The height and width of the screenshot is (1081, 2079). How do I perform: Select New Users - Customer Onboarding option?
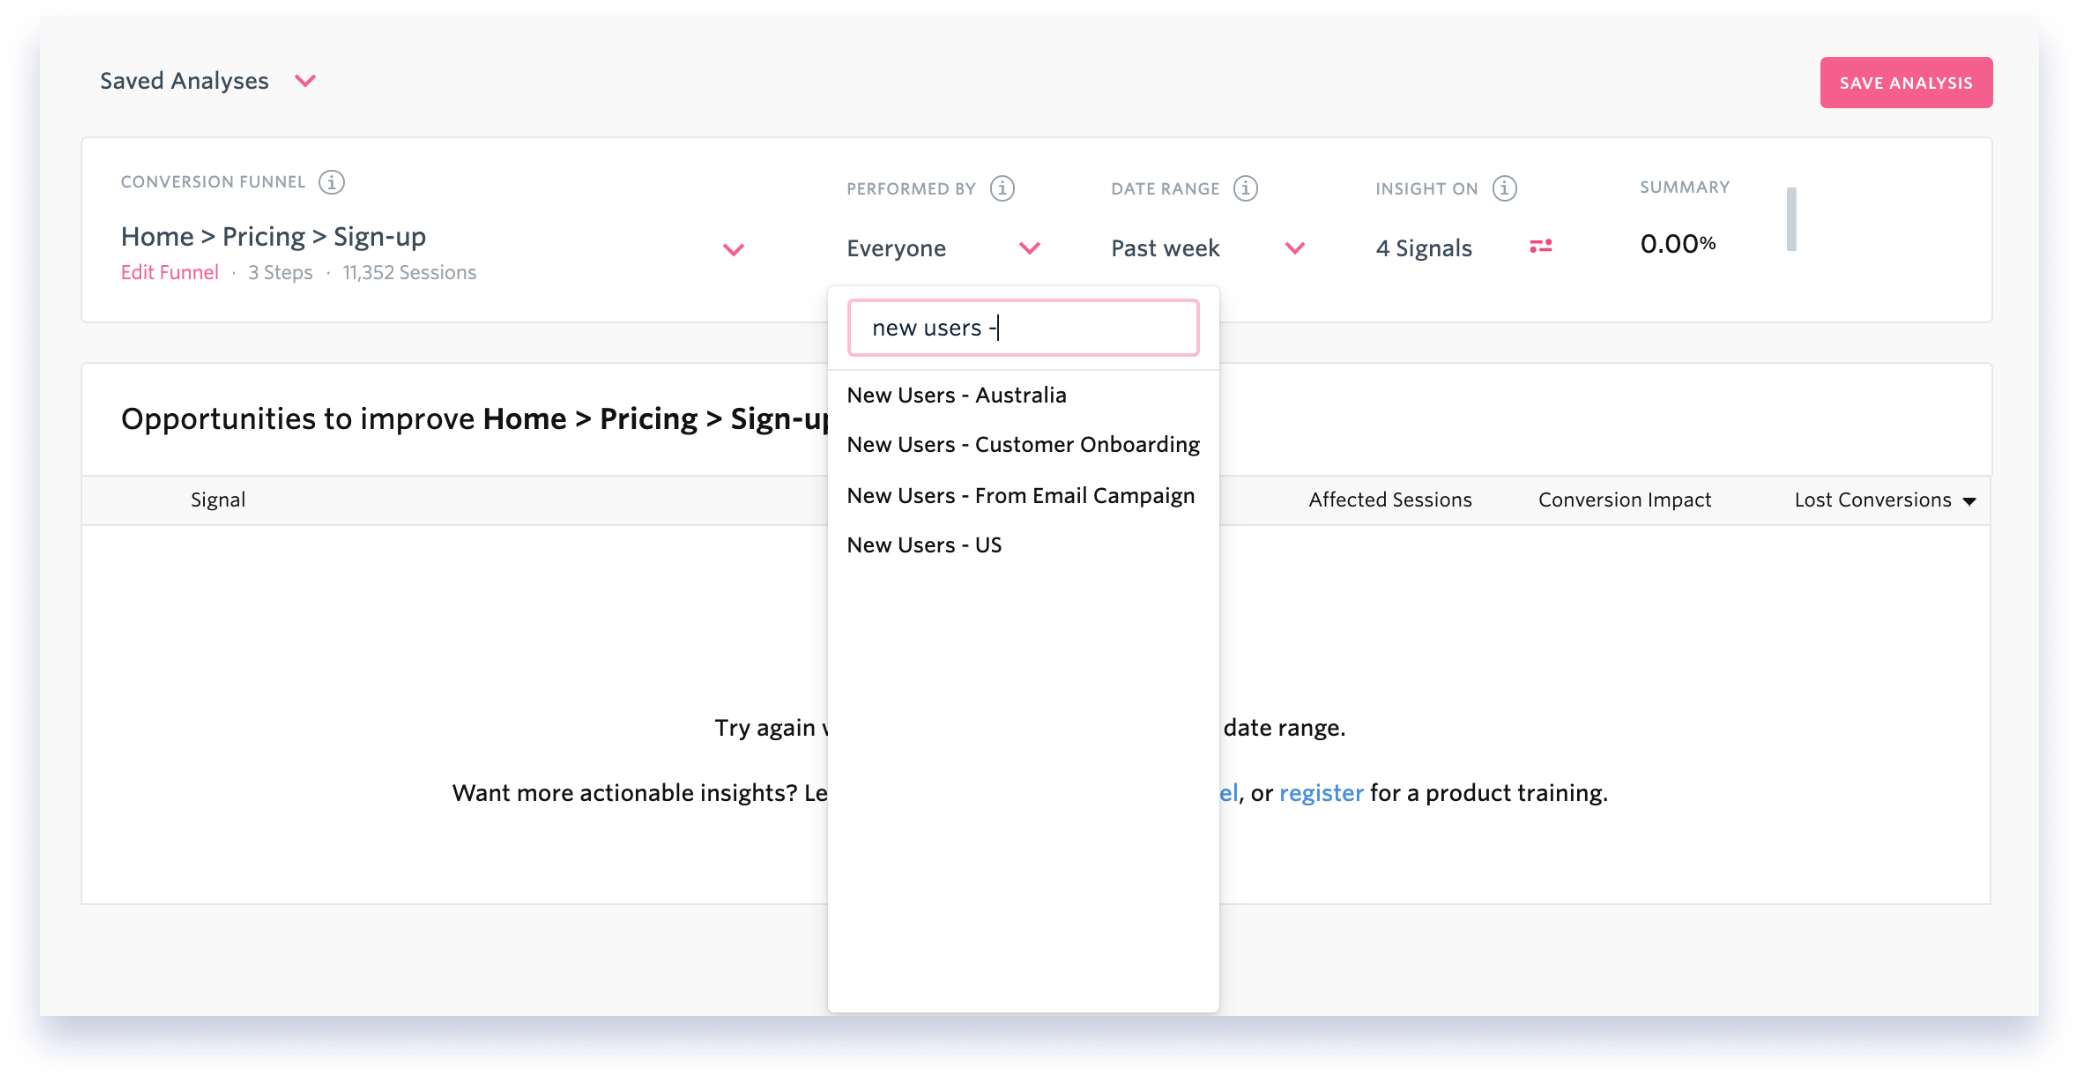[1024, 444]
